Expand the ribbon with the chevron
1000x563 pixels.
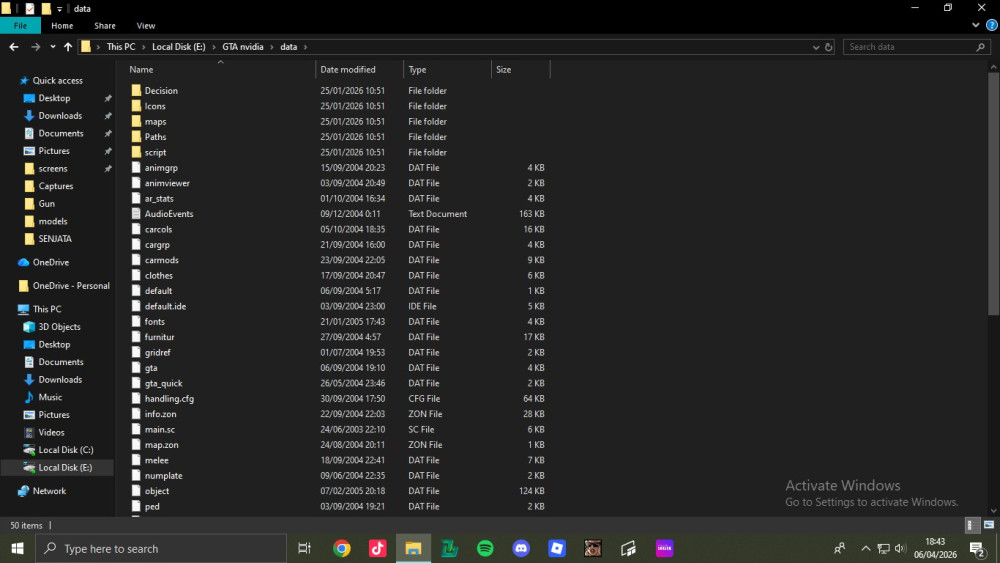pyautogui.click(x=975, y=26)
